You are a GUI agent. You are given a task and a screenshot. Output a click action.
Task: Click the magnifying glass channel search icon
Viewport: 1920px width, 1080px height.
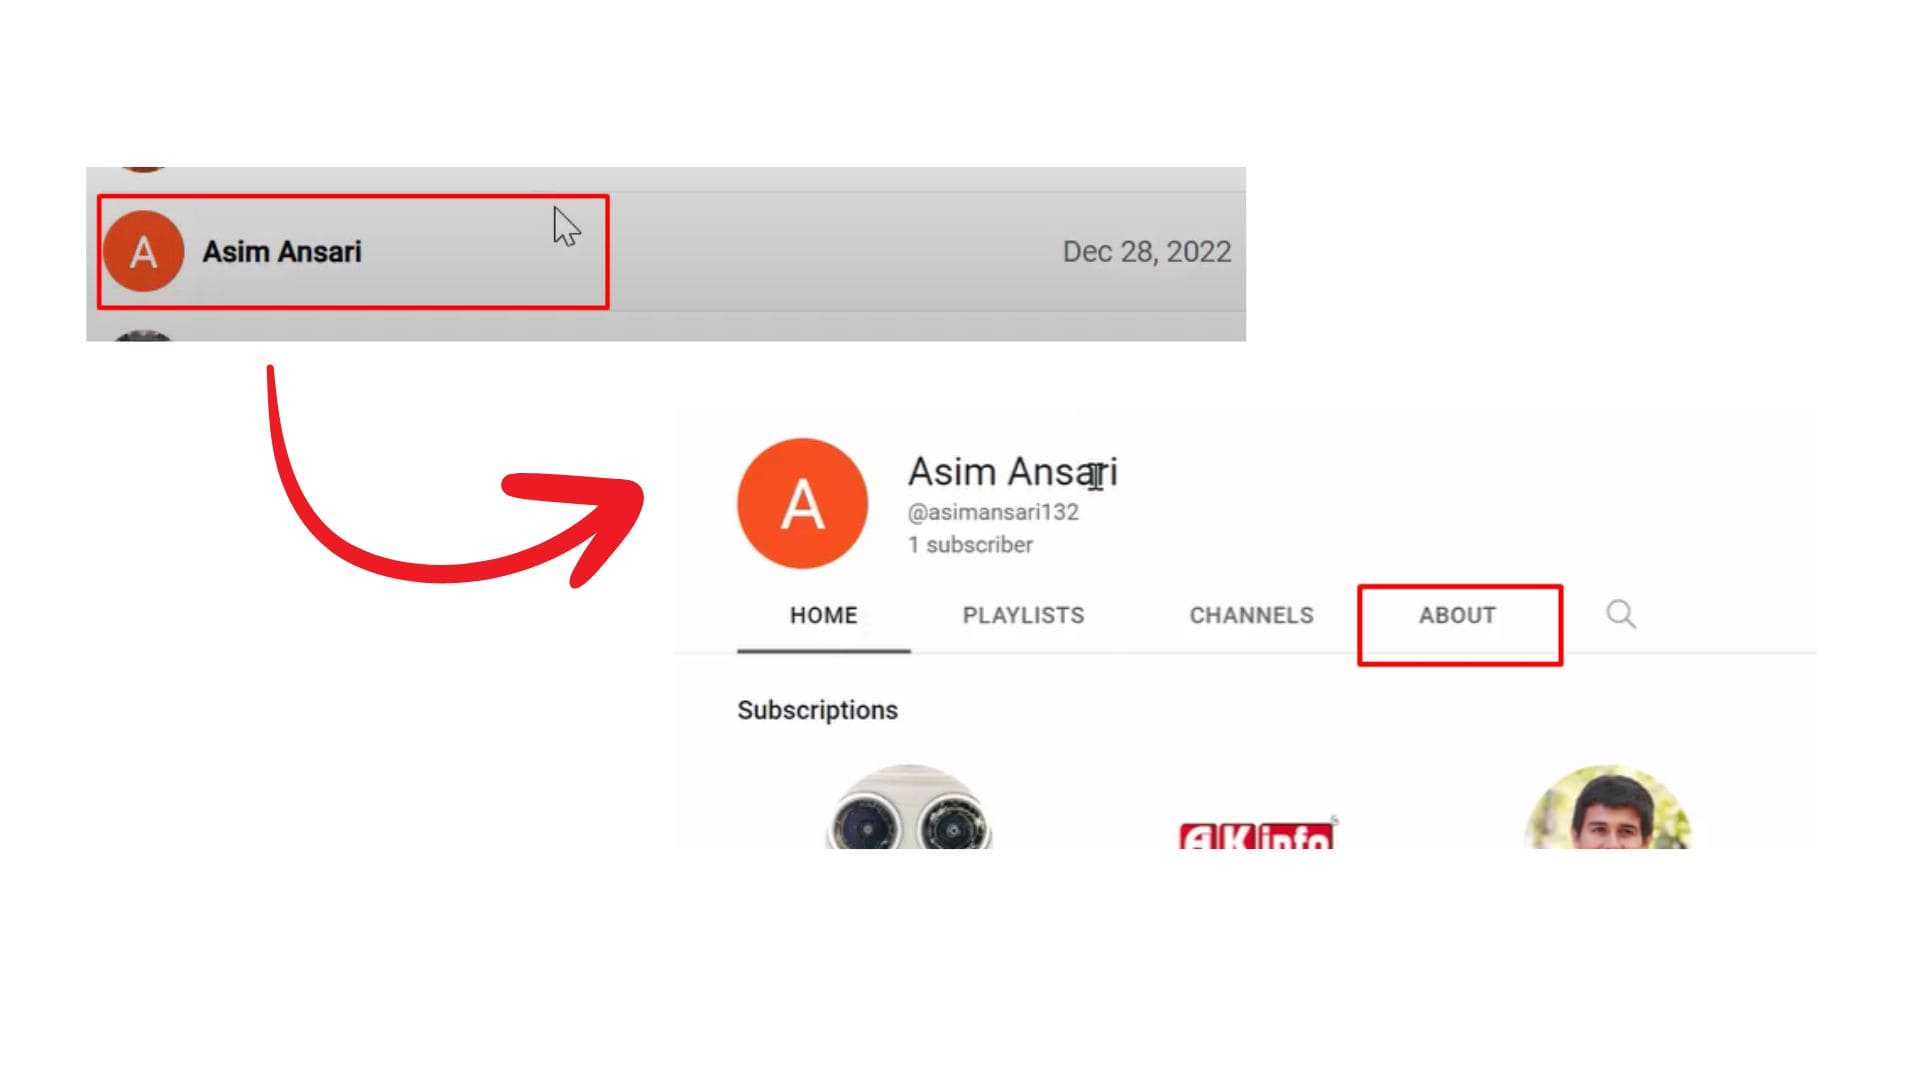1621,614
